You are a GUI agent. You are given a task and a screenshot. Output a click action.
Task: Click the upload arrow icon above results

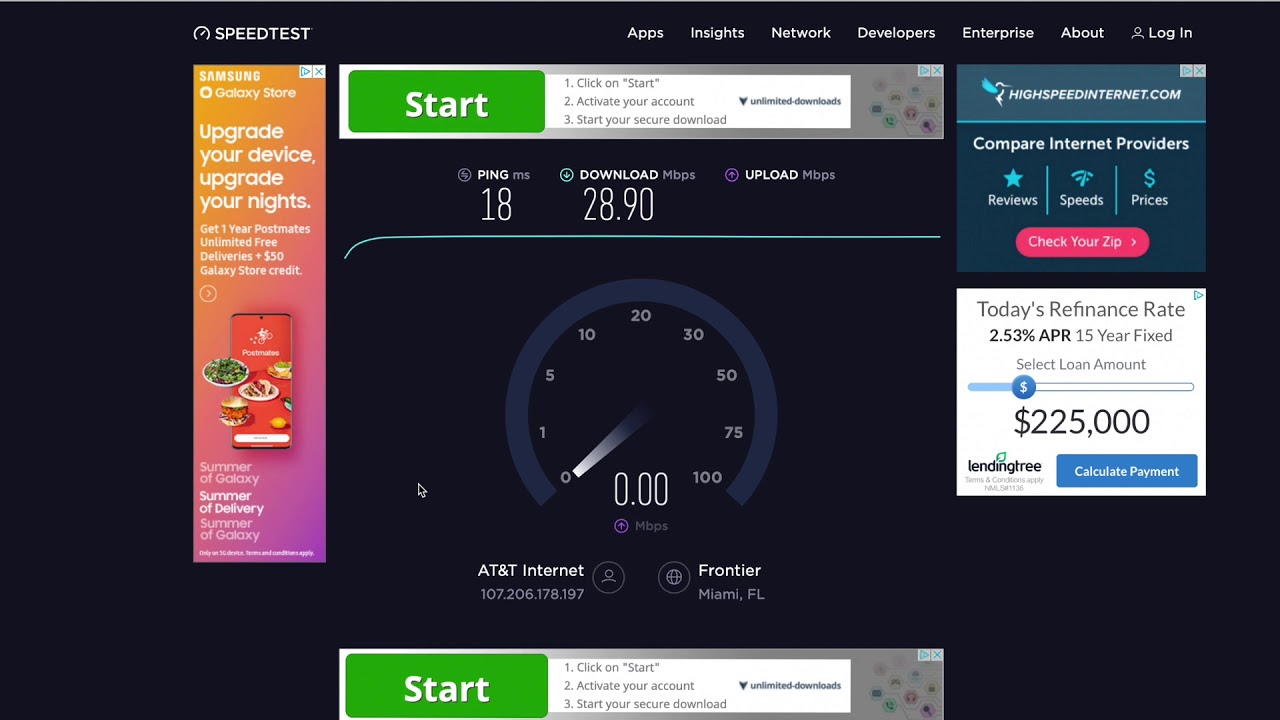coord(731,175)
